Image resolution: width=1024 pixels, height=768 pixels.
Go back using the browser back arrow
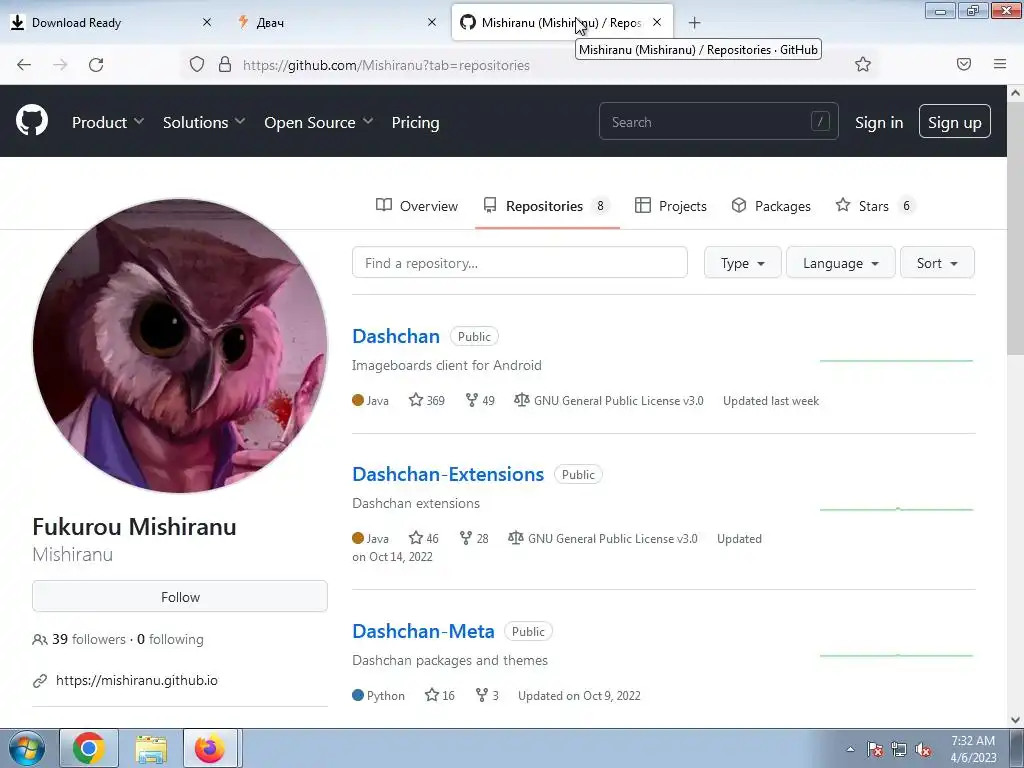24,65
